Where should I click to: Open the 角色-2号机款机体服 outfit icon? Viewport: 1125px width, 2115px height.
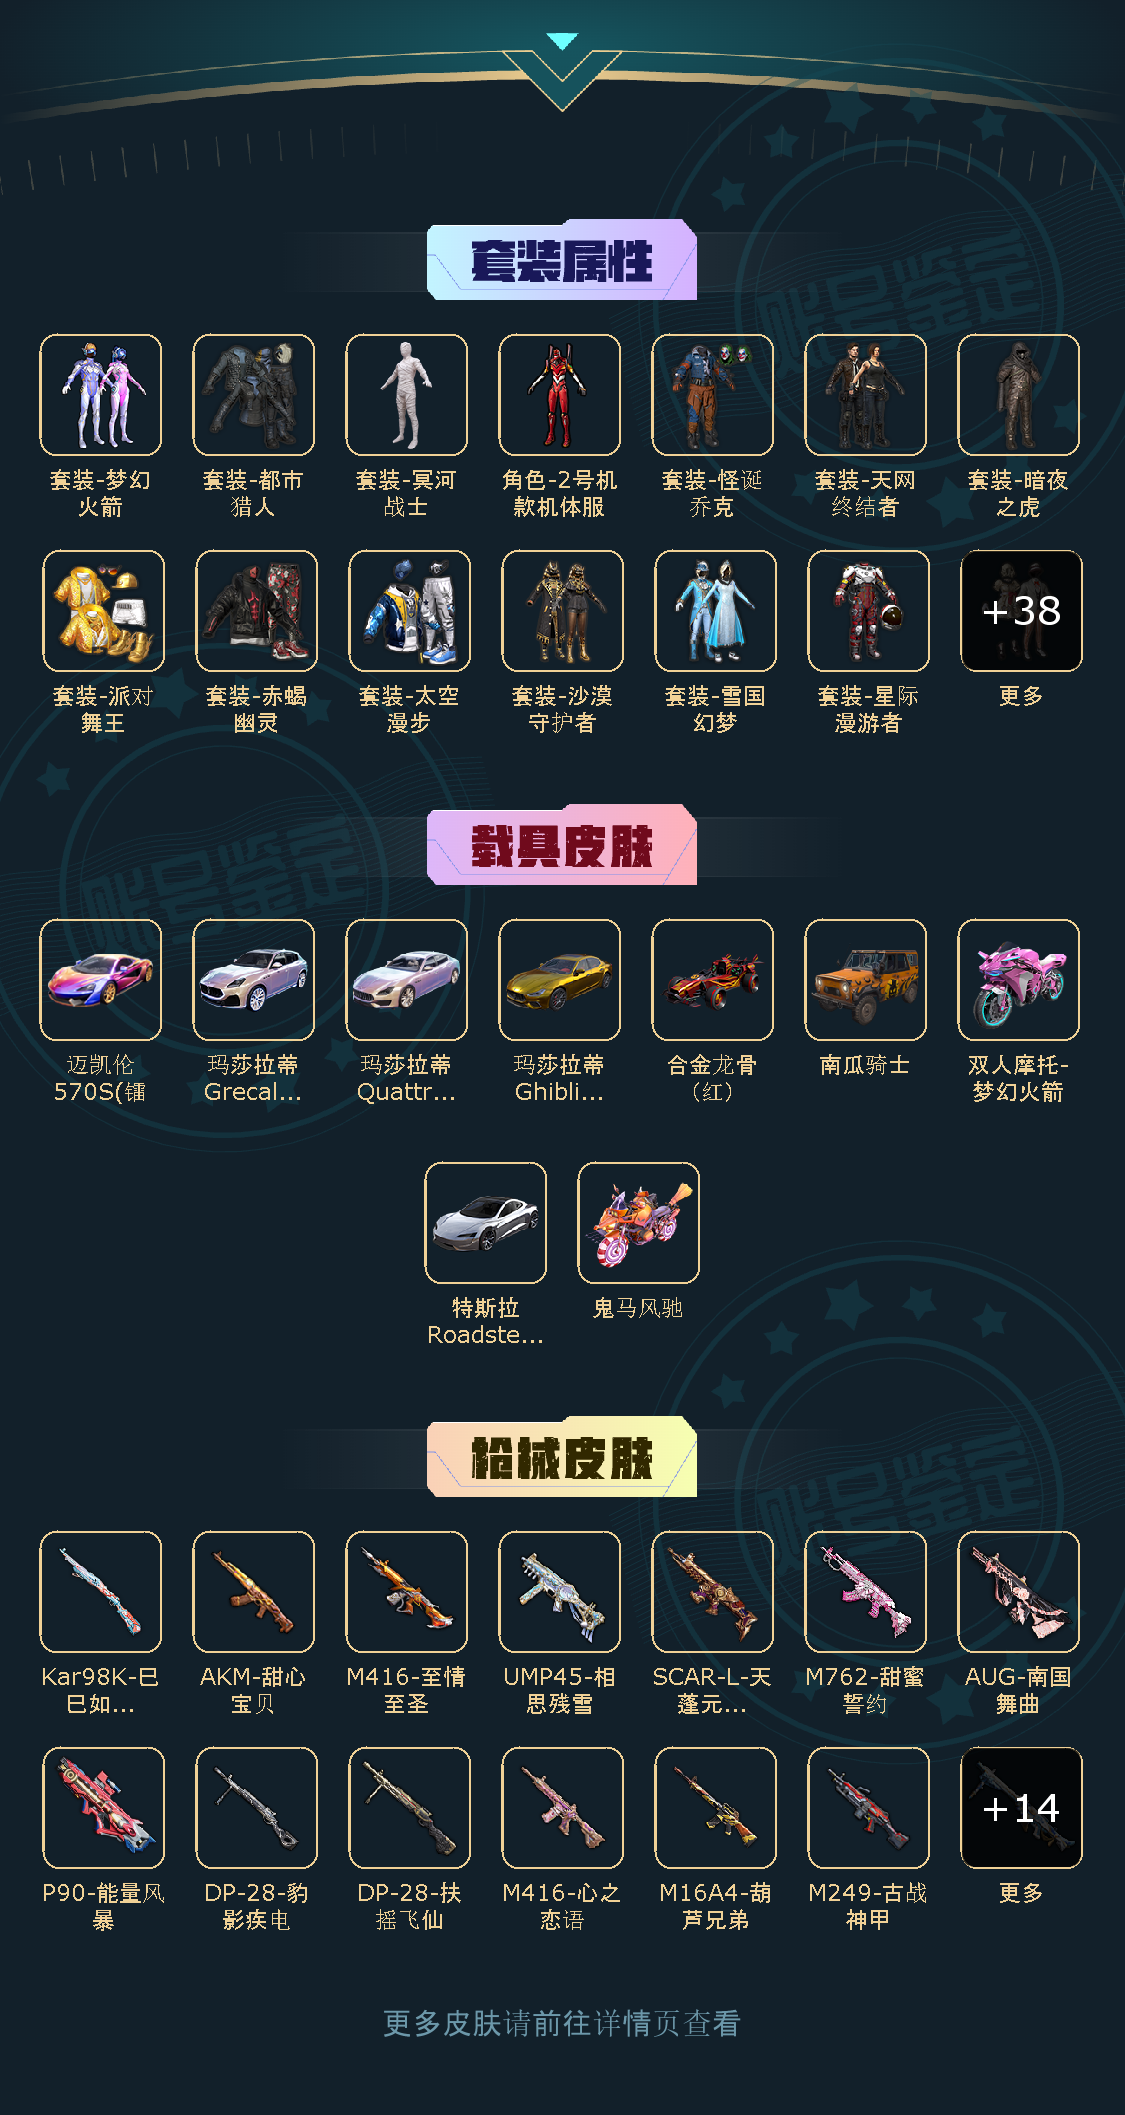559,395
